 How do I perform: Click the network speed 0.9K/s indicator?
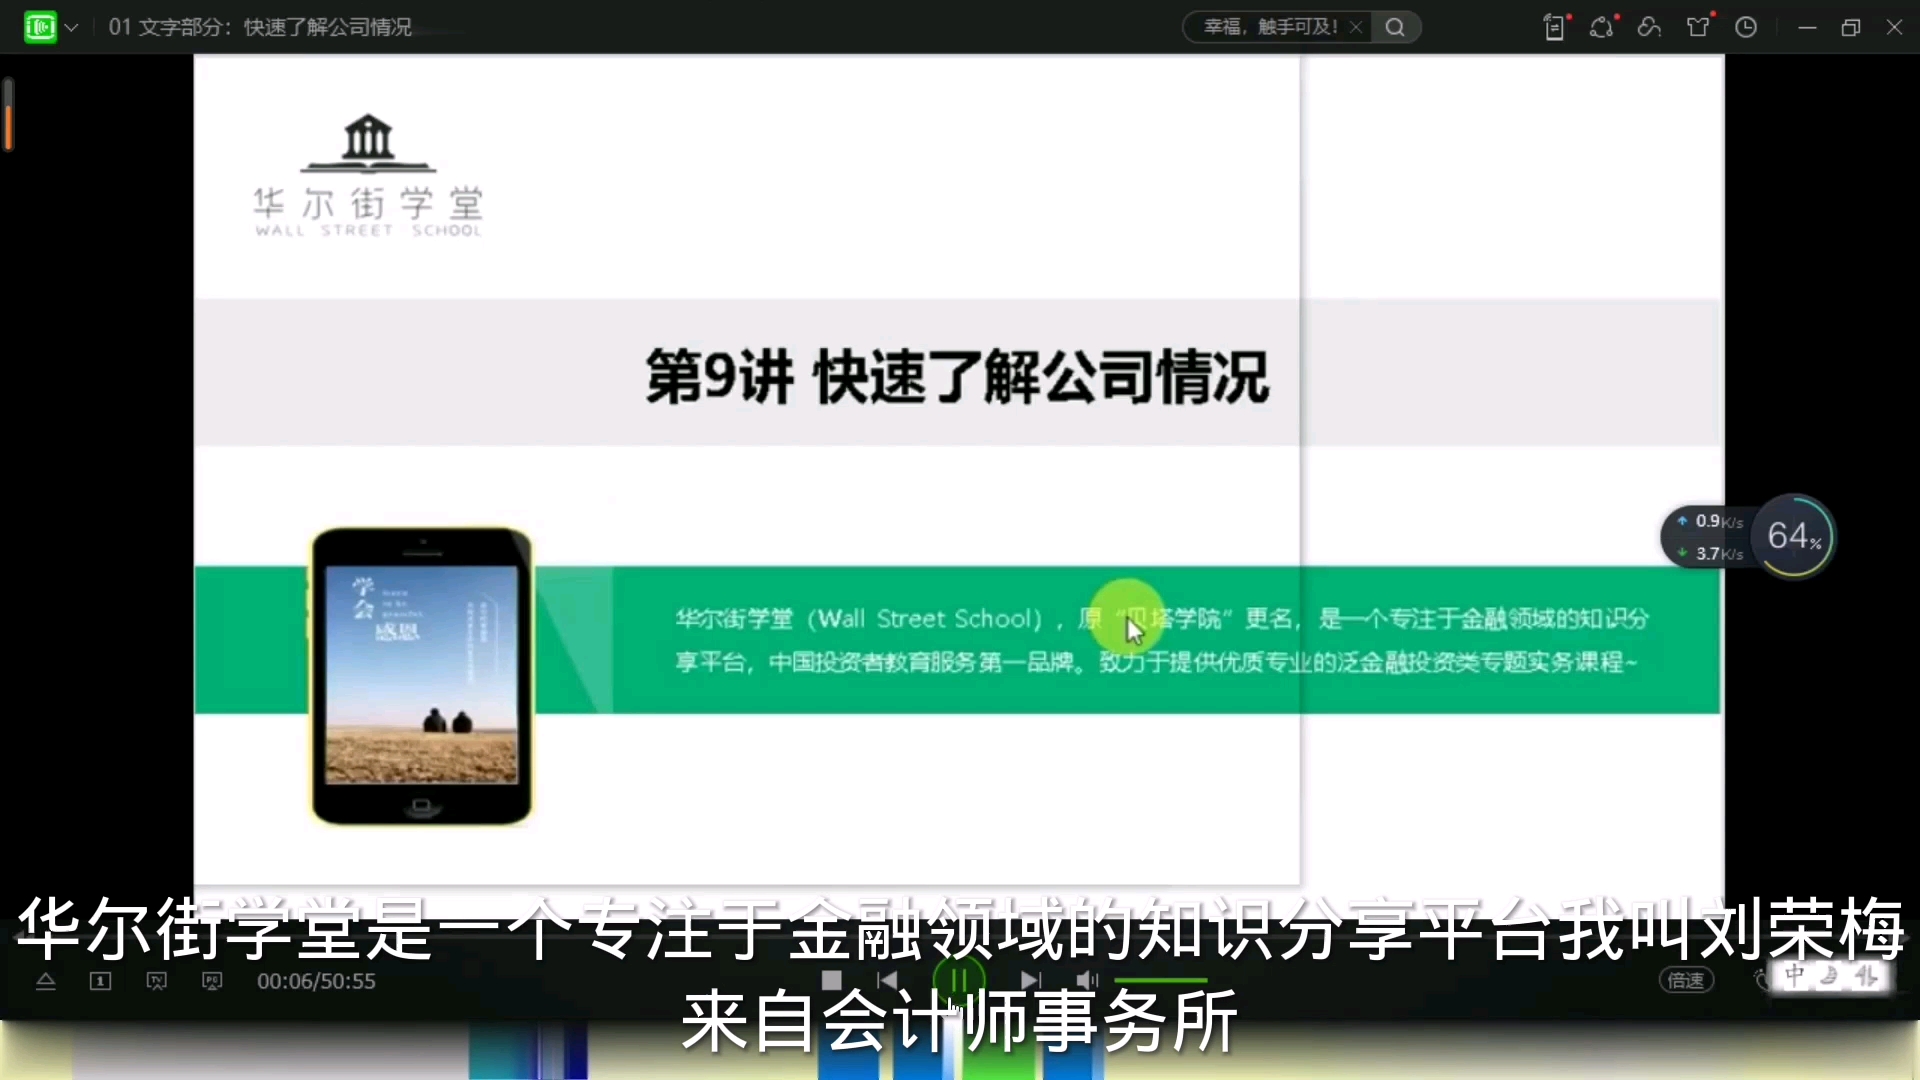coord(1713,522)
